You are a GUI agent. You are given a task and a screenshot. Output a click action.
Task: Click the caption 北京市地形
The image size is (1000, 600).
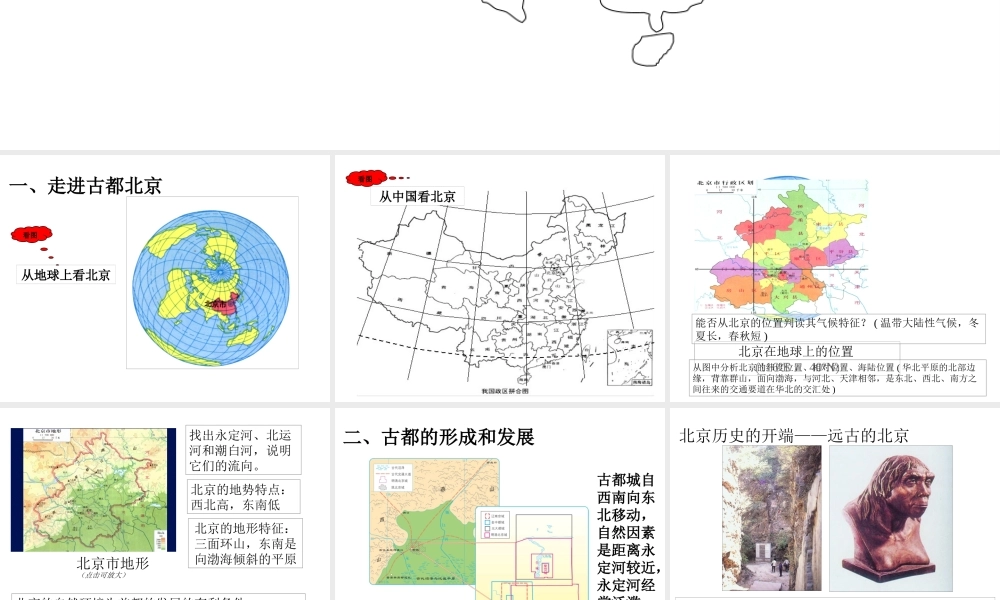113,563
